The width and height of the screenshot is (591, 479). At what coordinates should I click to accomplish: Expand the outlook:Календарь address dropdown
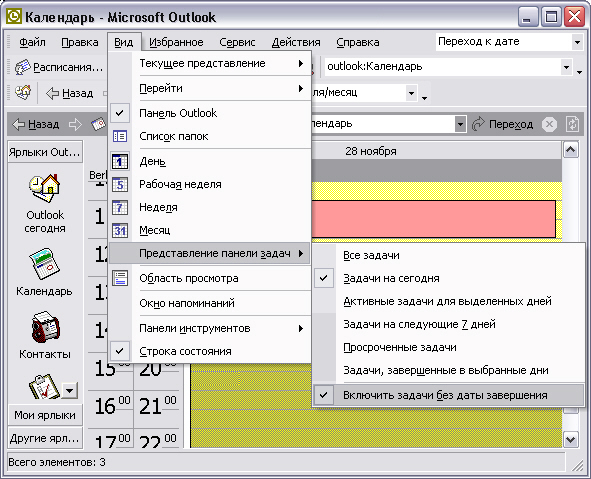566,67
